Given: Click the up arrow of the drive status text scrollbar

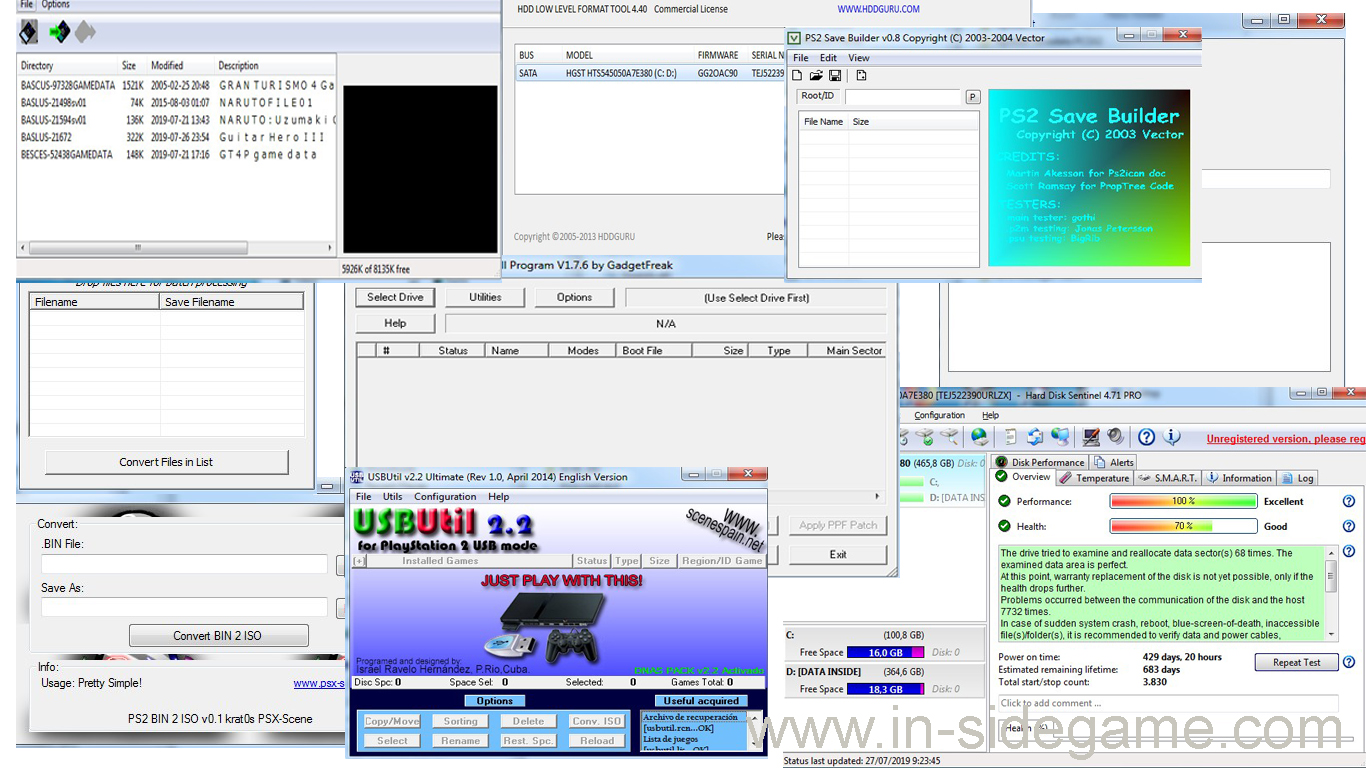Looking at the screenshot, I should pyautogui.click(x=1331, y=551).
